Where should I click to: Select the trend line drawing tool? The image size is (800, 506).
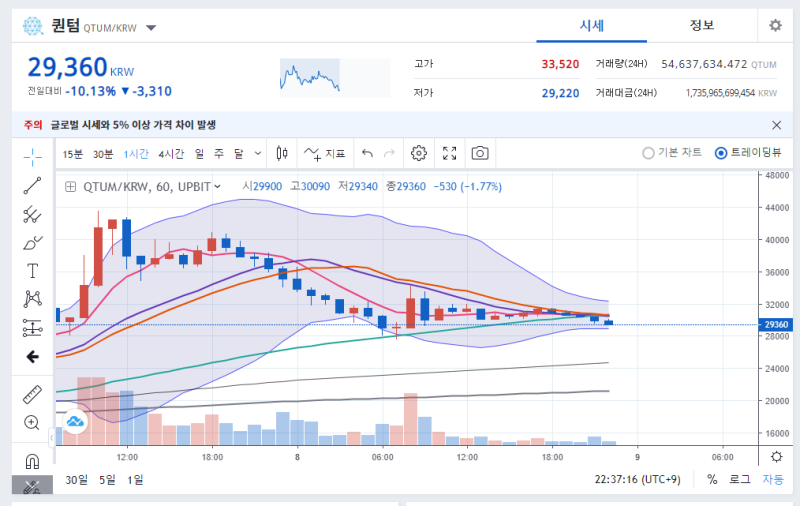[32, 186]
